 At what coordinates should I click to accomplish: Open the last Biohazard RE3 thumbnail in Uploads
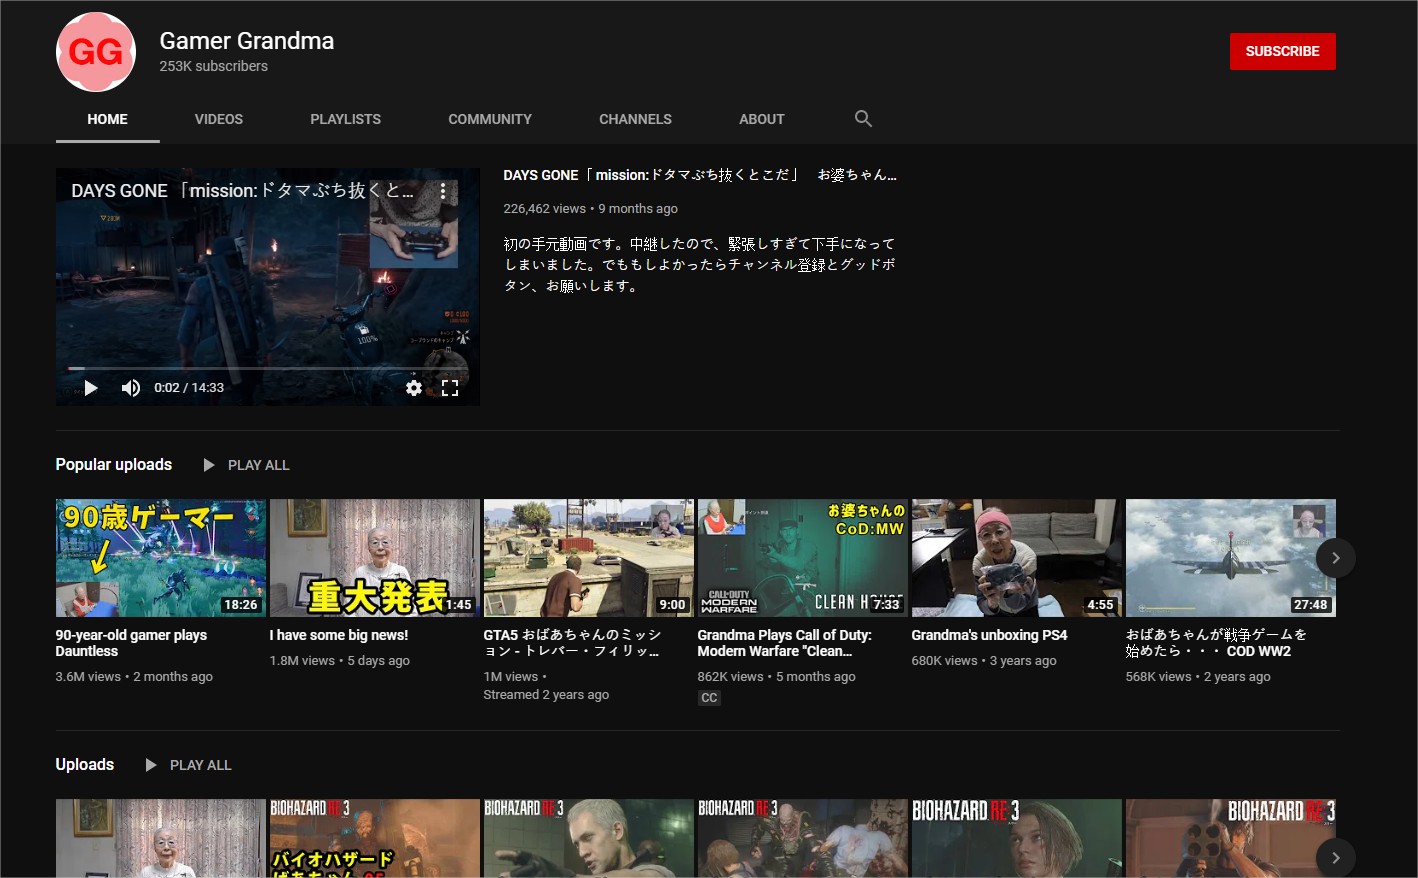coord(1231,838)
